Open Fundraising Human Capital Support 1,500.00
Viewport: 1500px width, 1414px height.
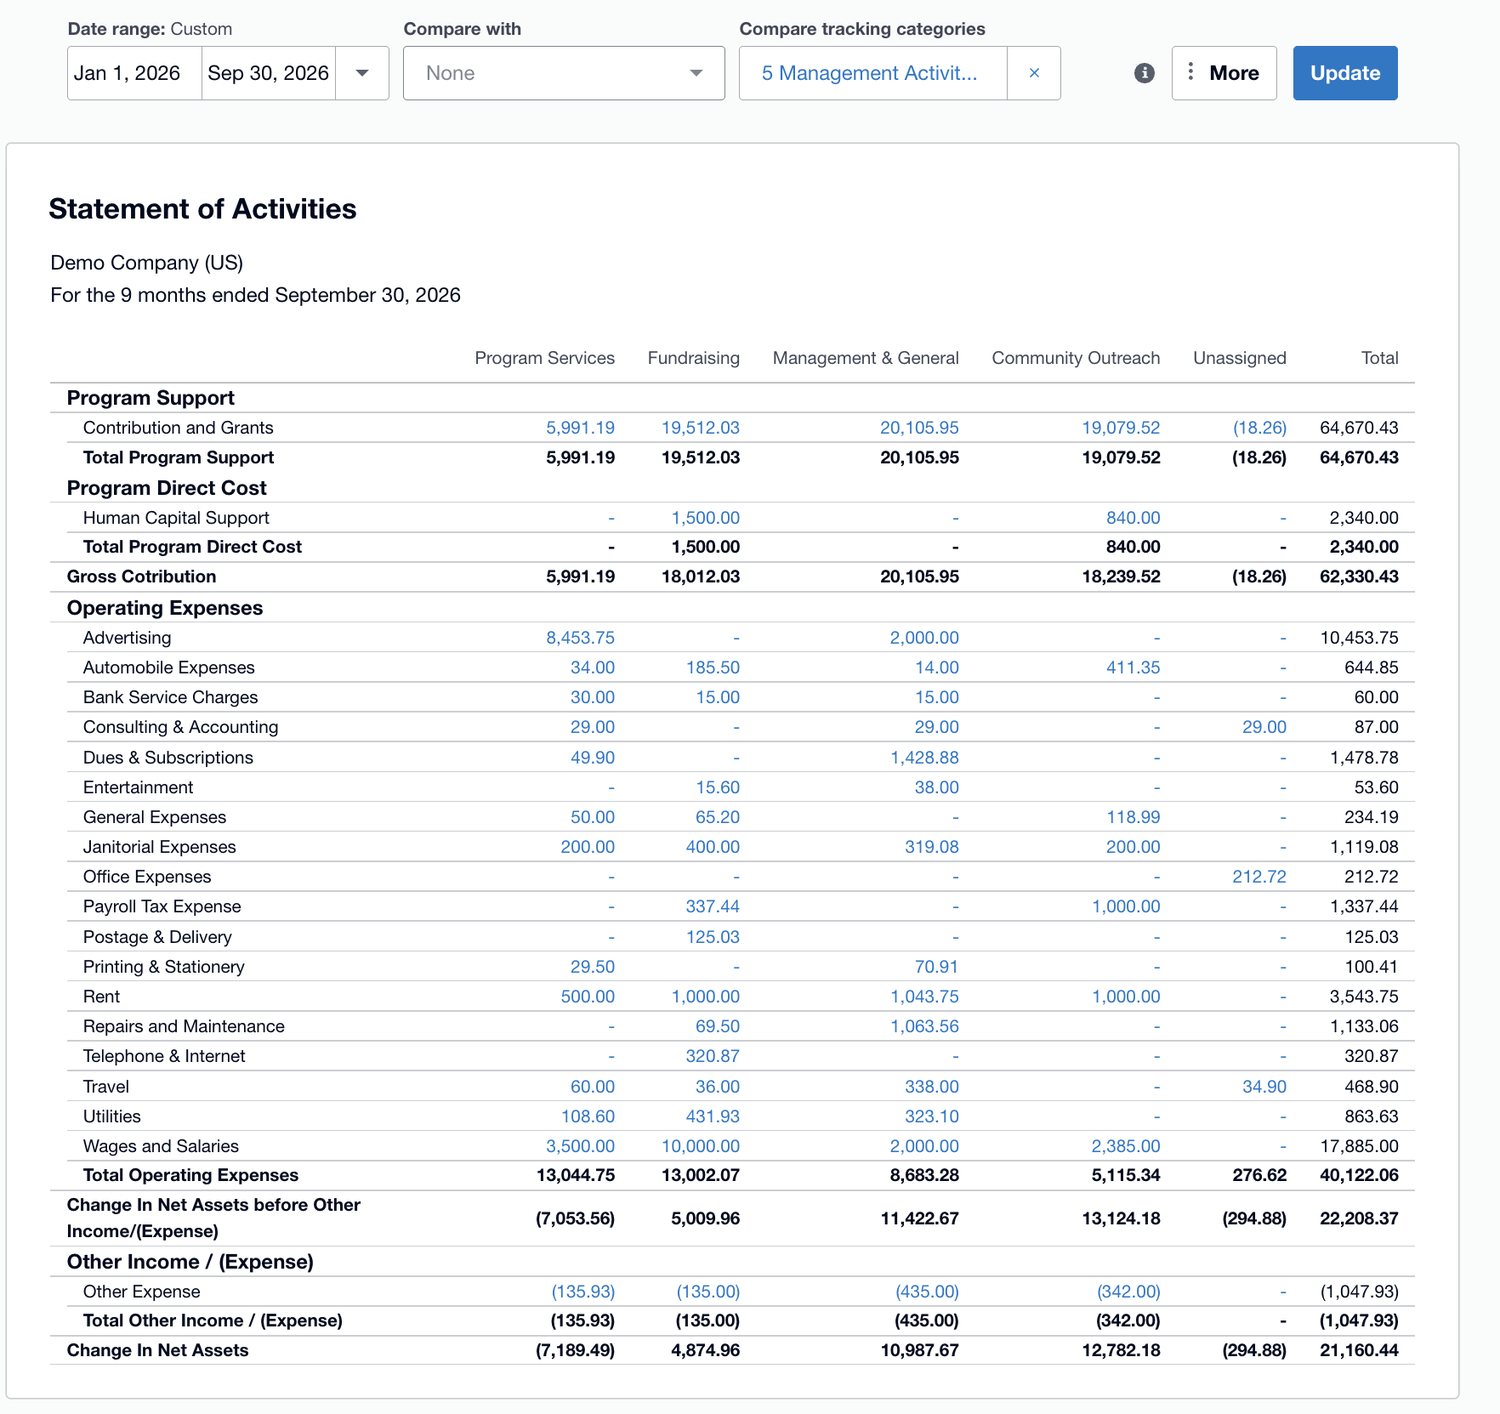tap(705, 518)
